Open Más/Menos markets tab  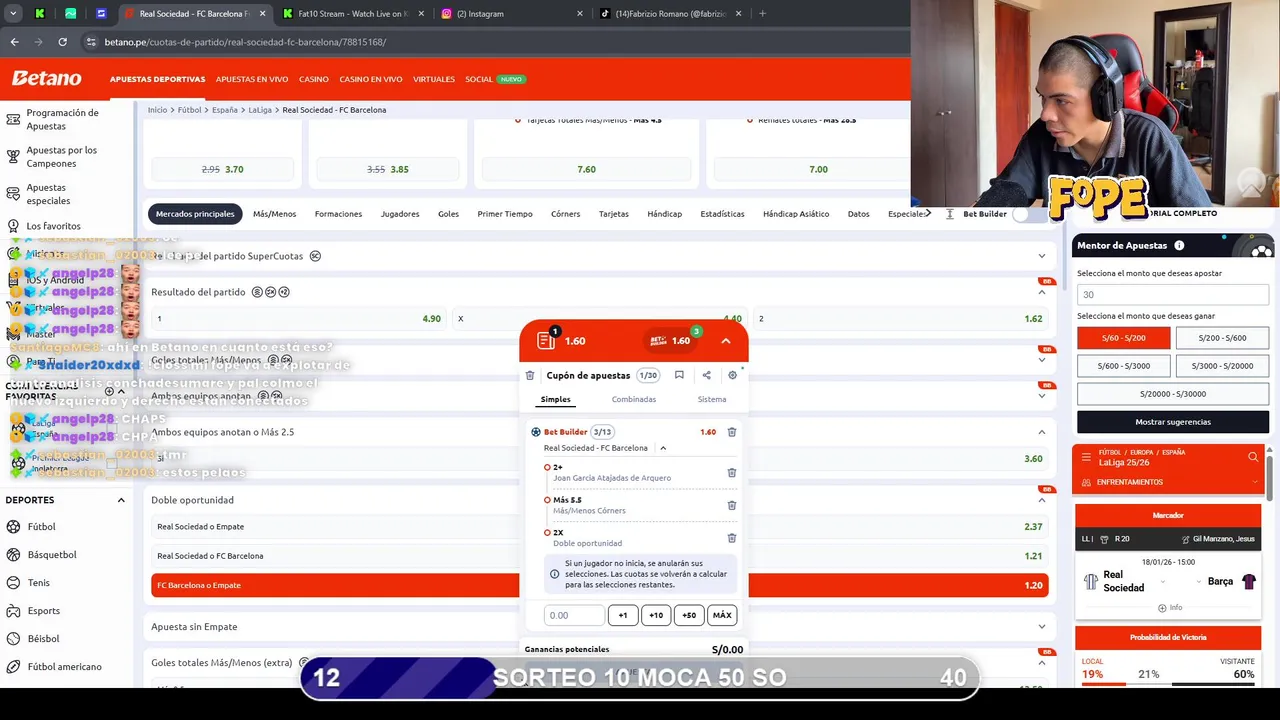(274, 214)
